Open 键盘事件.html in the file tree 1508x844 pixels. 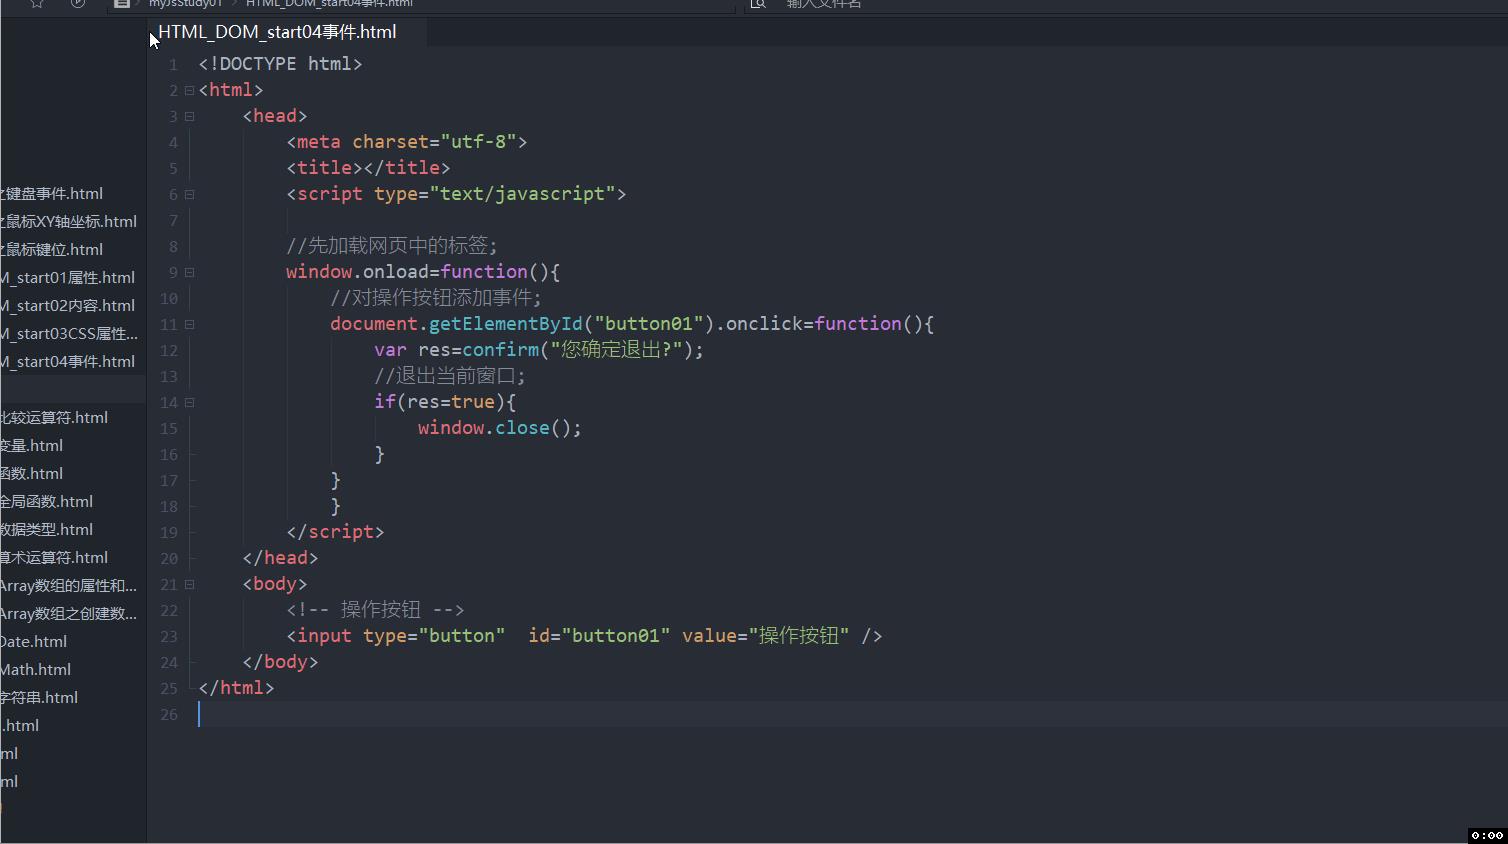[52, 194]
